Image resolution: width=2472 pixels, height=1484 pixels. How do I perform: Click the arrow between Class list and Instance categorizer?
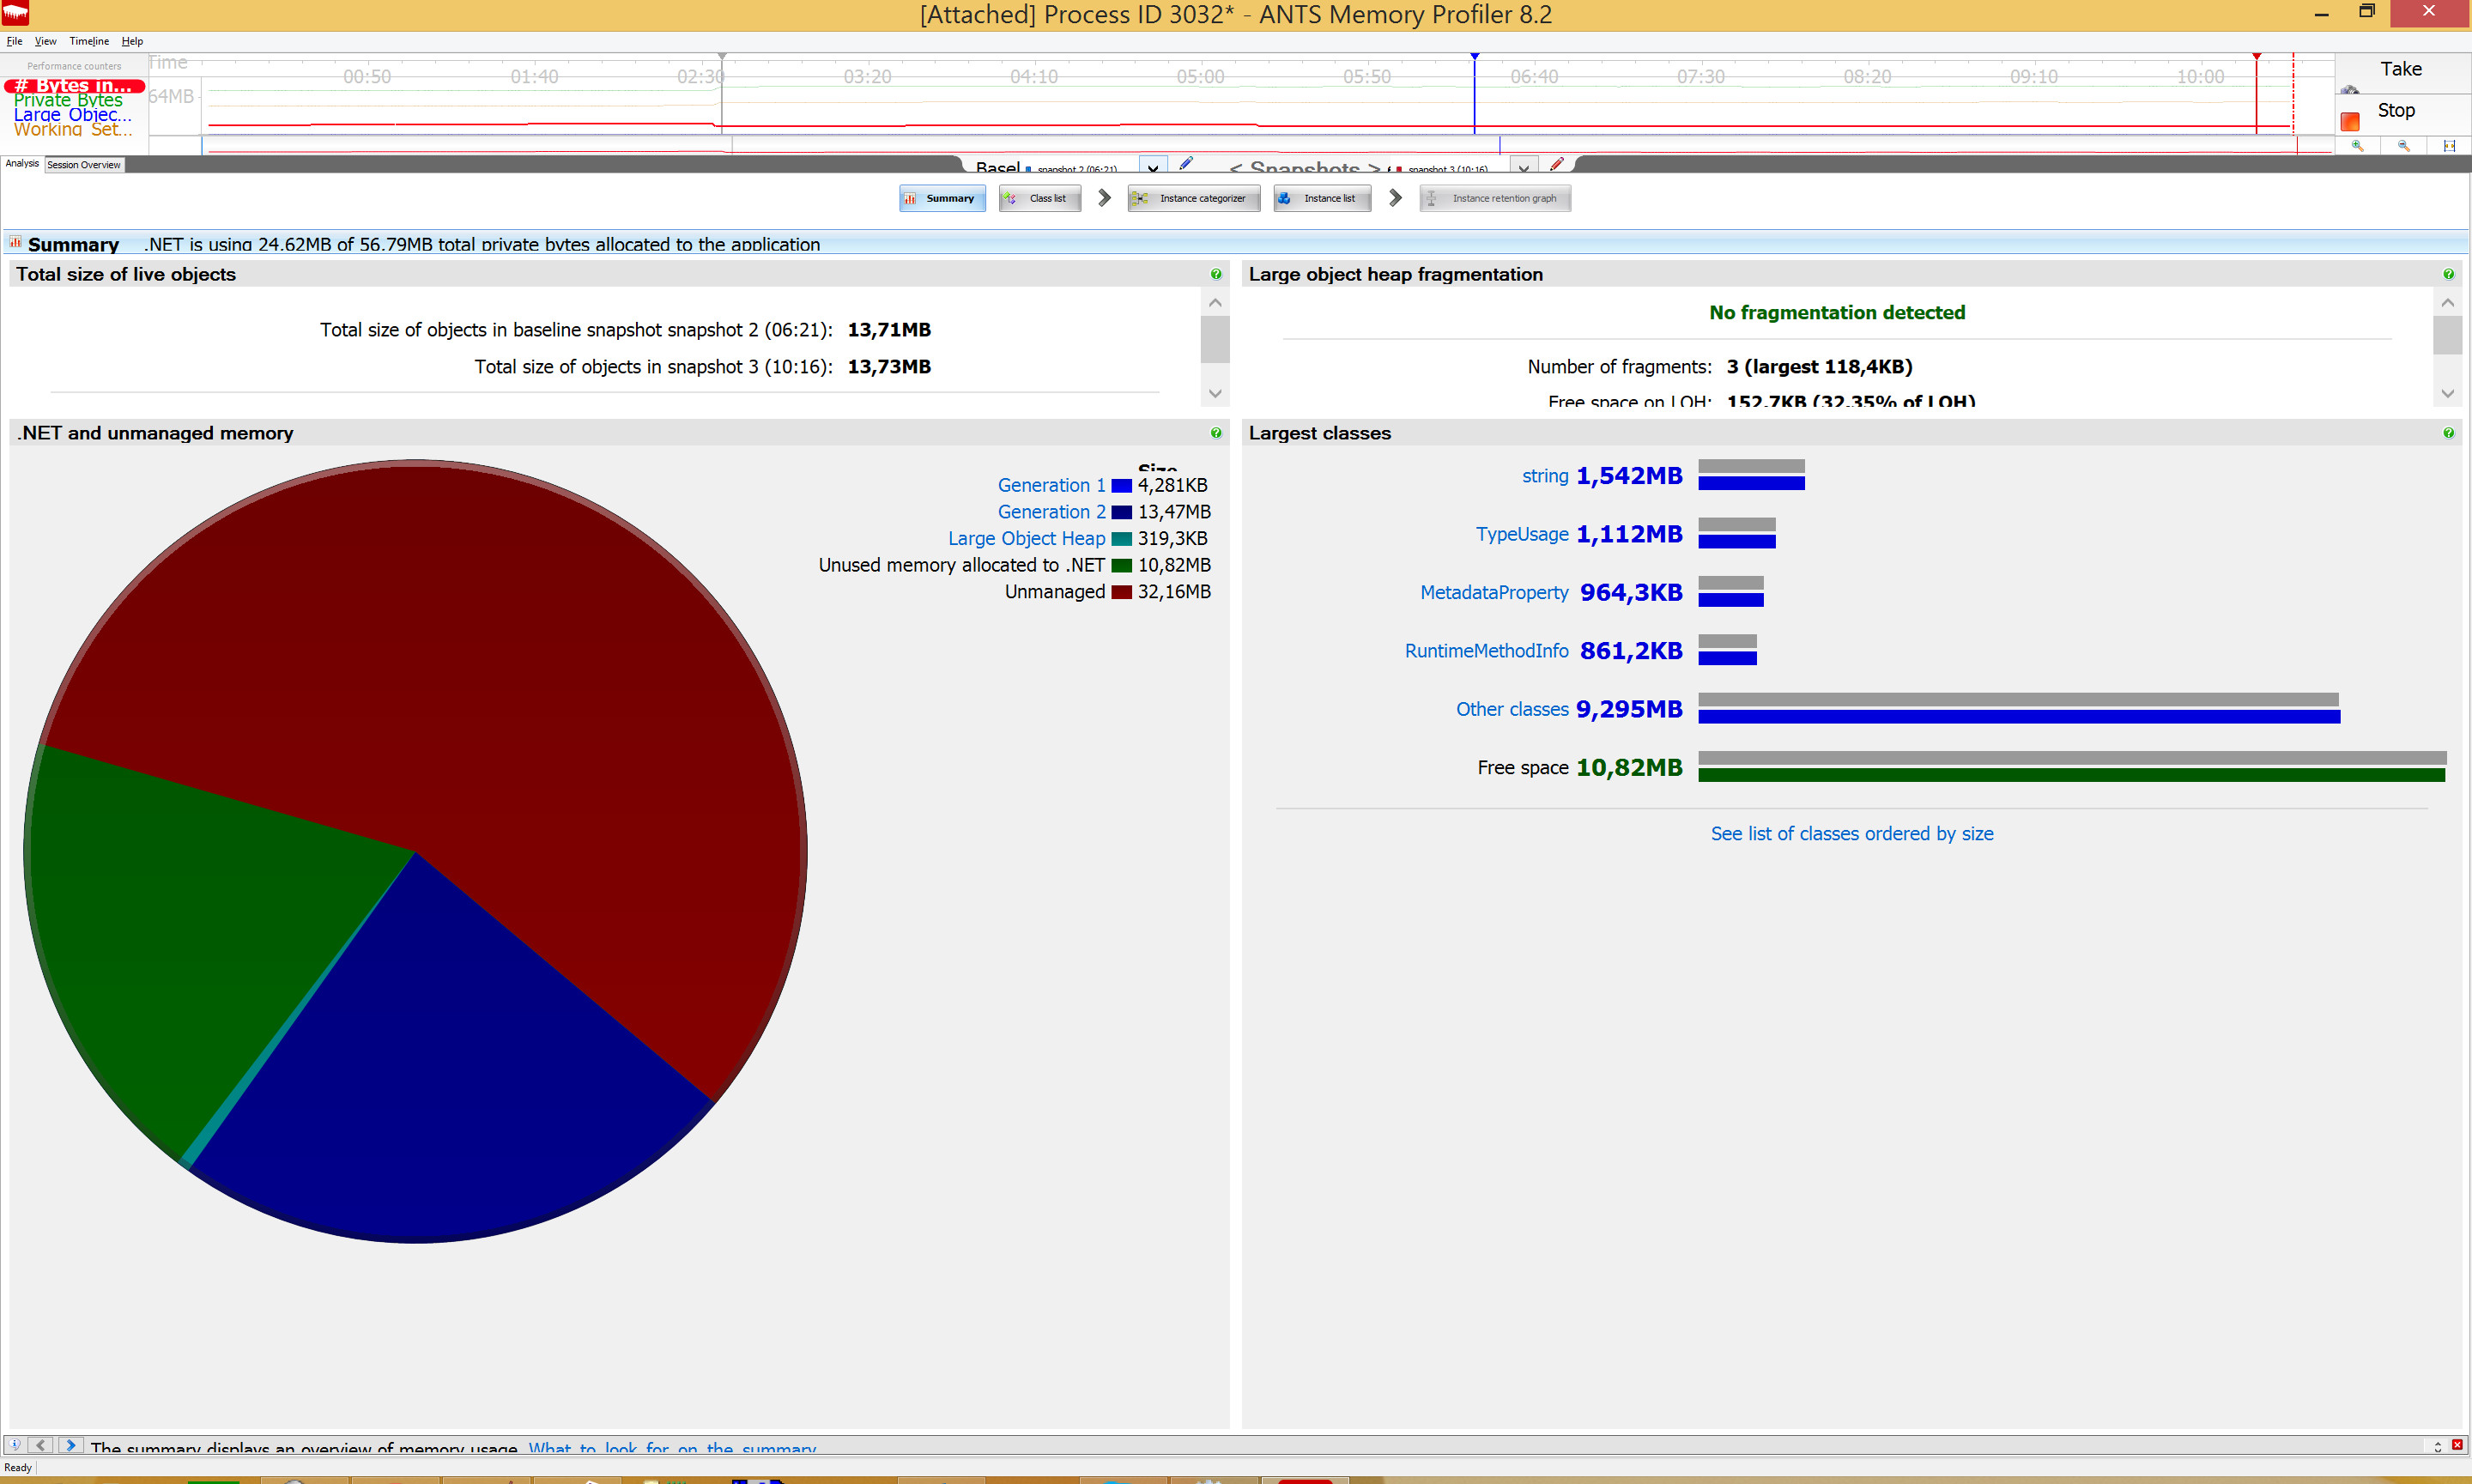[1104, 198]
